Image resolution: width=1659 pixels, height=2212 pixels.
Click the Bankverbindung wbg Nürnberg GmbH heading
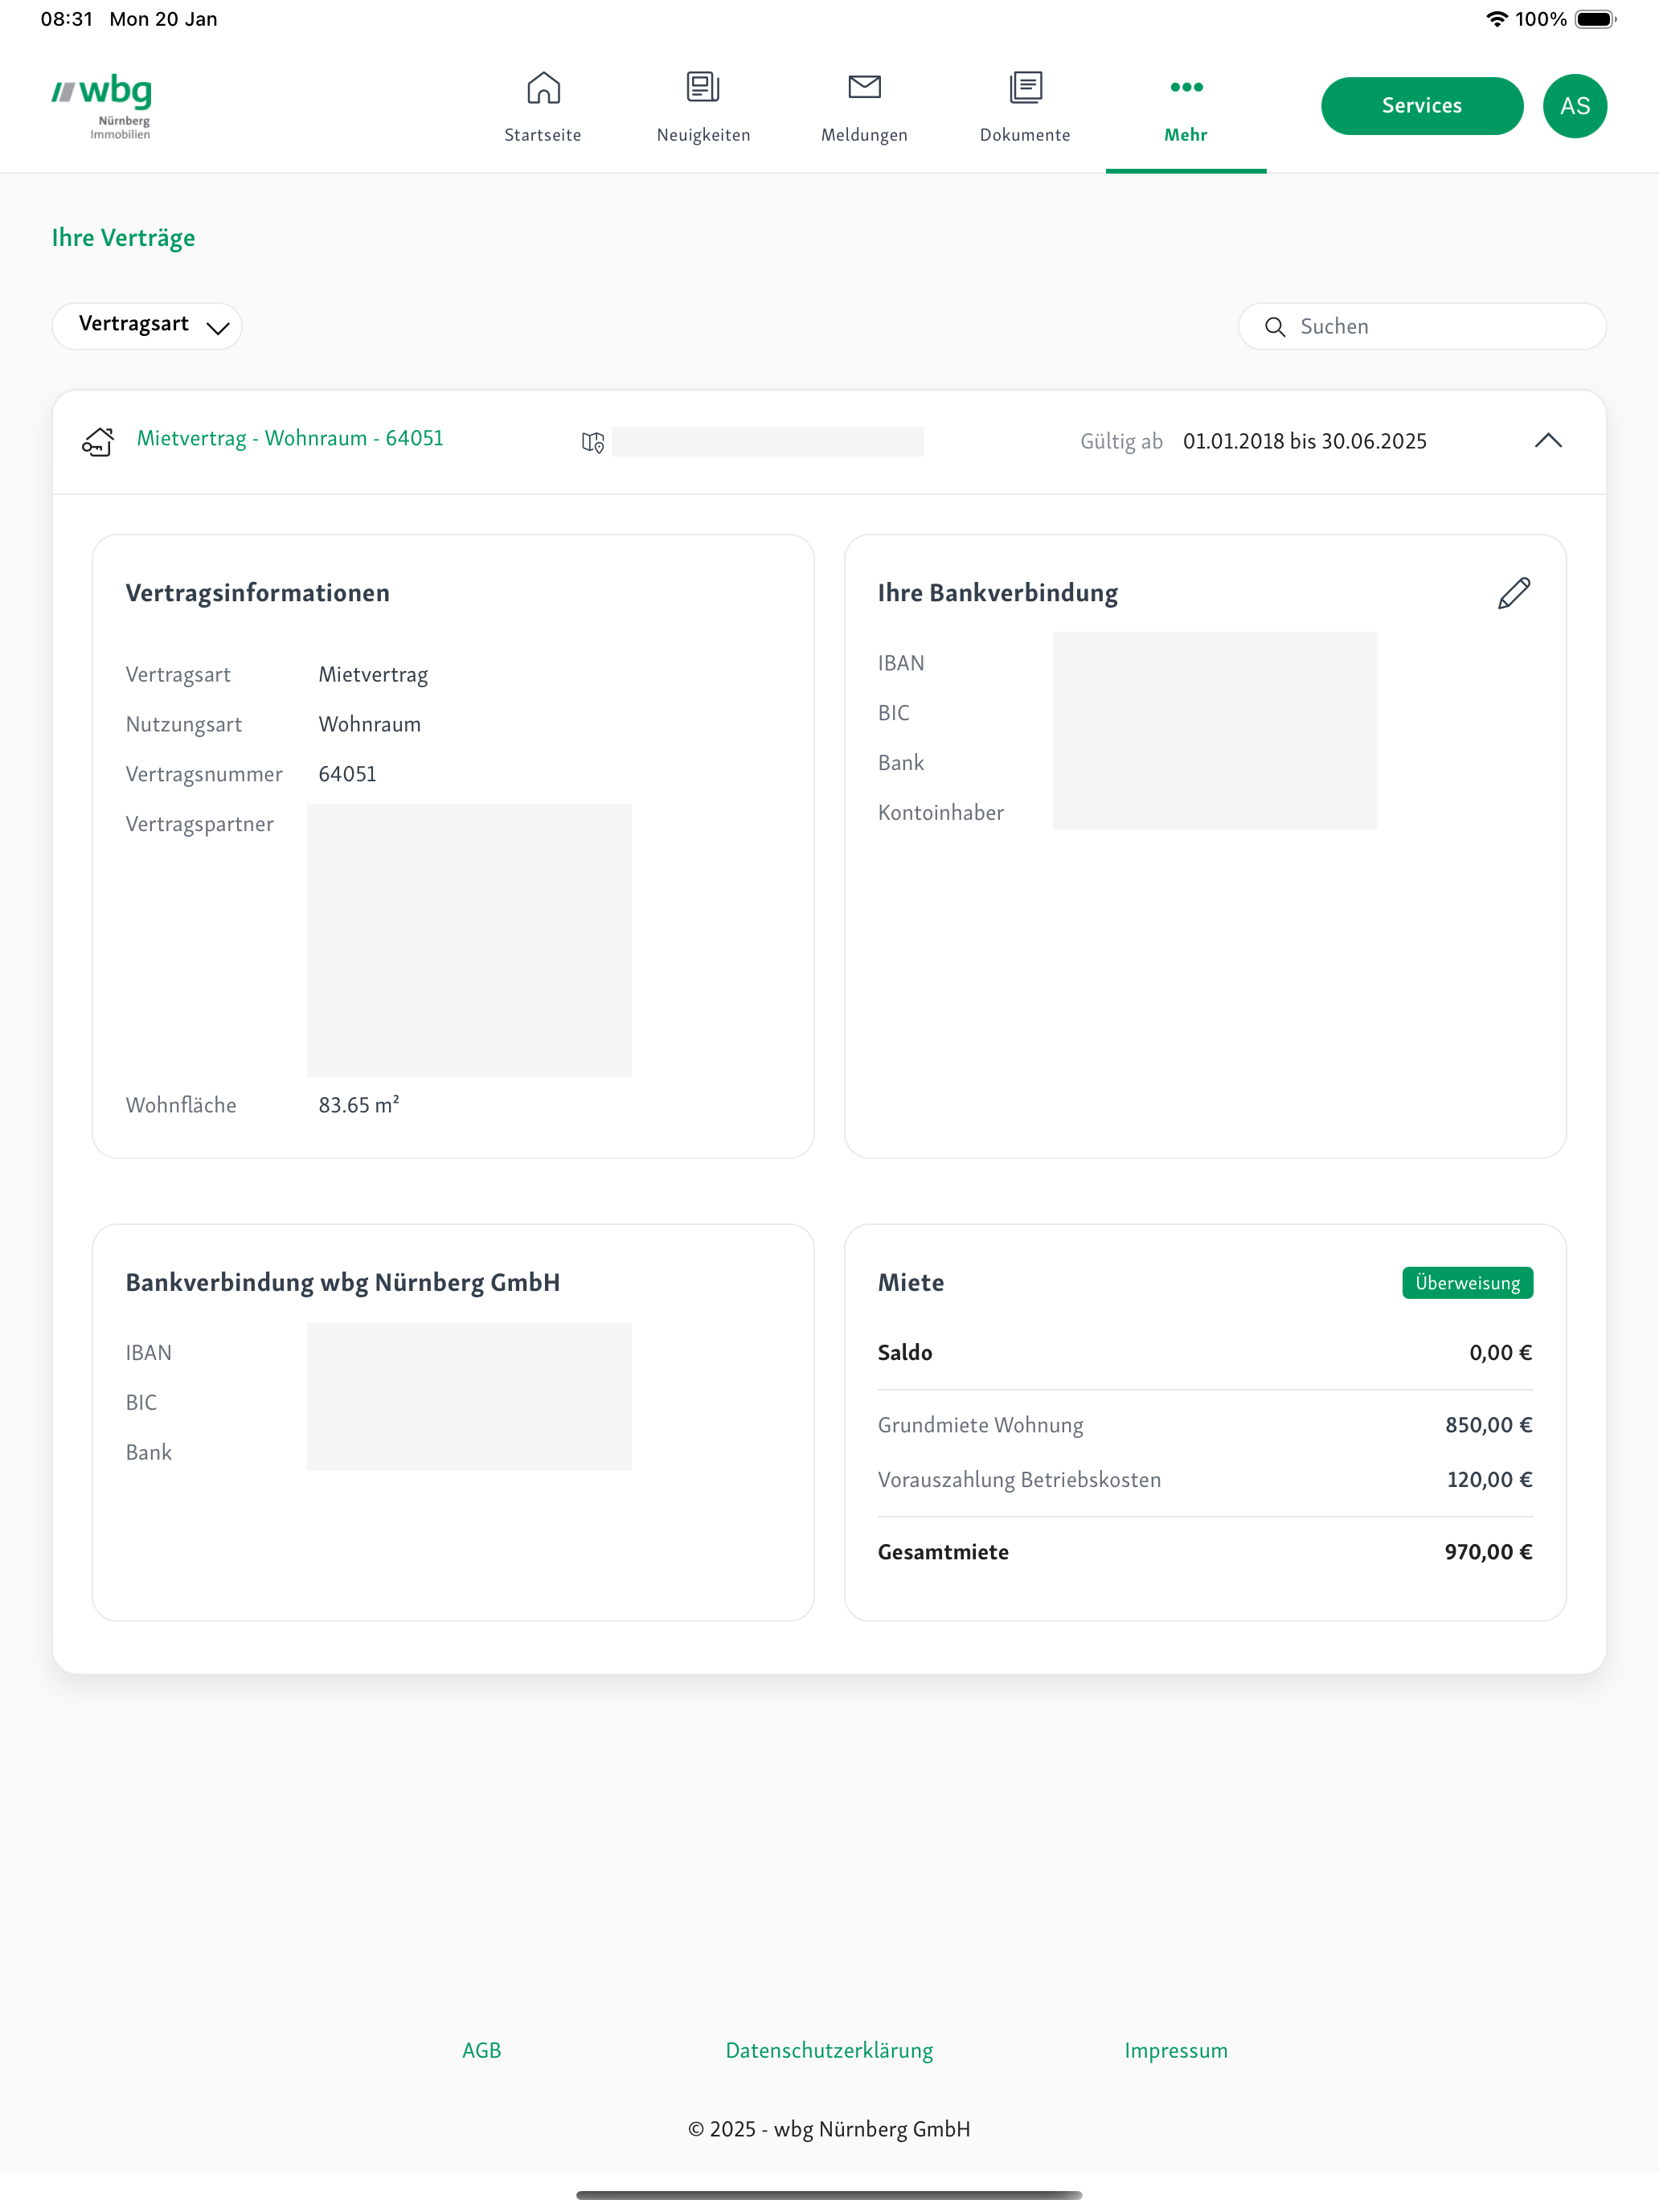[x=343, y=1283]
